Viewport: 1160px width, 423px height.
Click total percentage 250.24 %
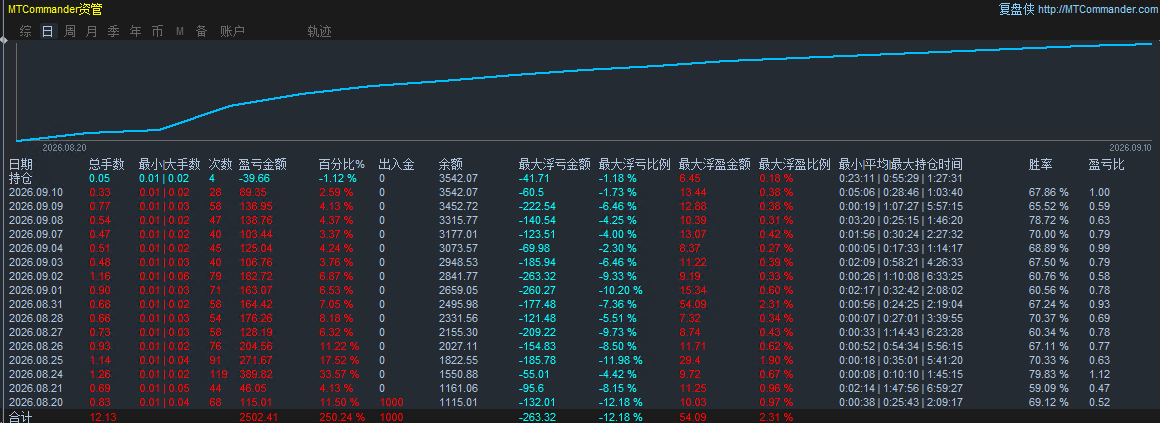pos(342,418)
